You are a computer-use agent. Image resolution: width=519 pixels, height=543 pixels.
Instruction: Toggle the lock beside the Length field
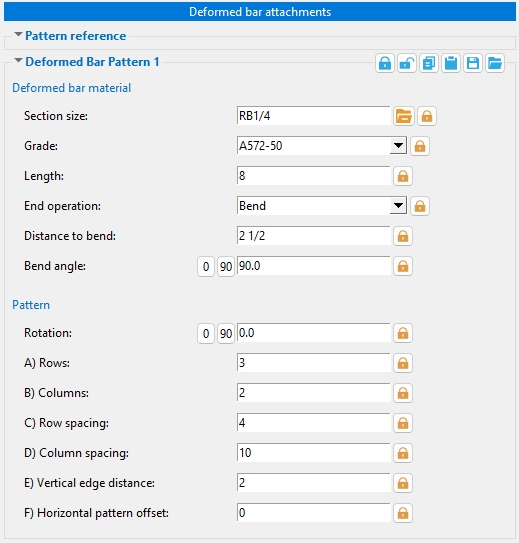(403, 176)
